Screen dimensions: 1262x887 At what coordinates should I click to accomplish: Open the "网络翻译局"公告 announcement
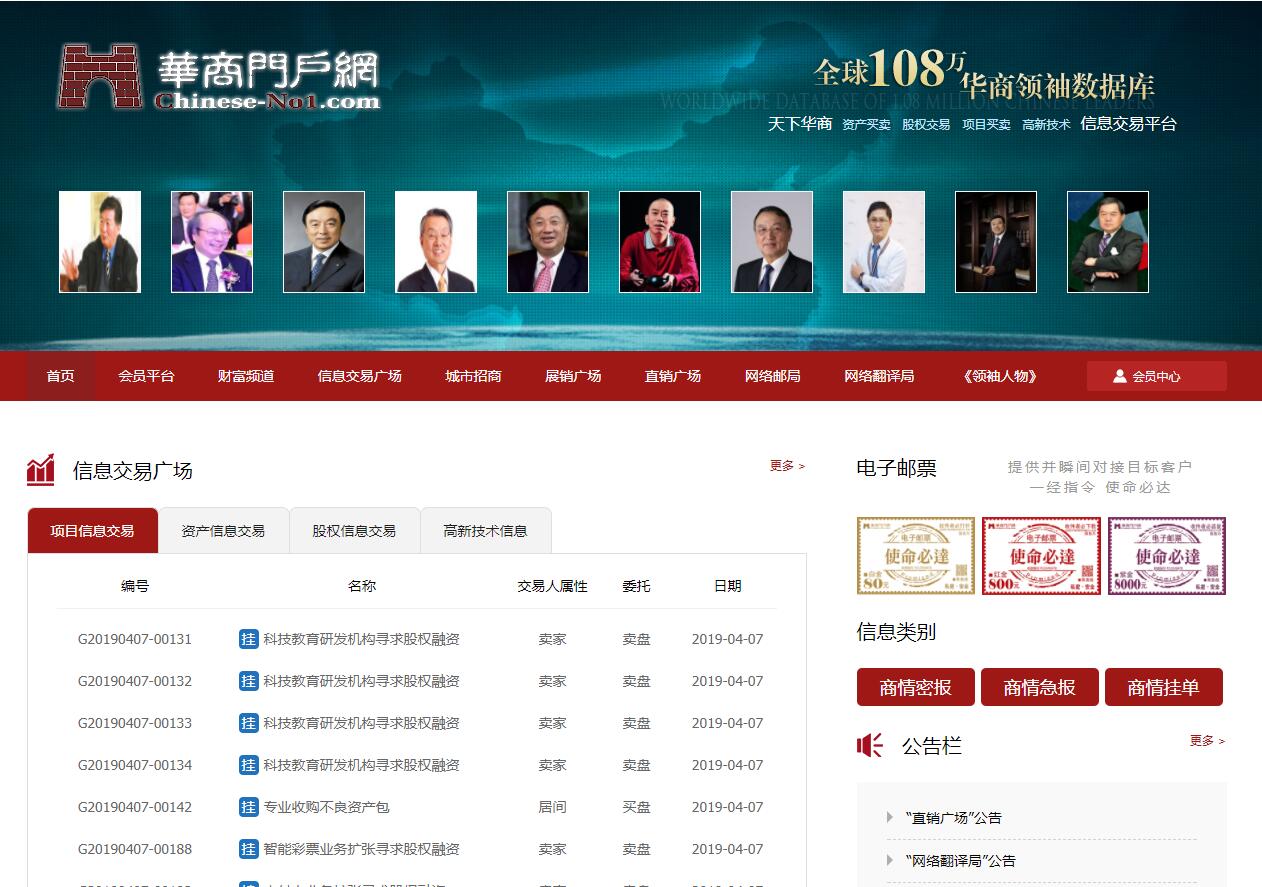(960, 860)
